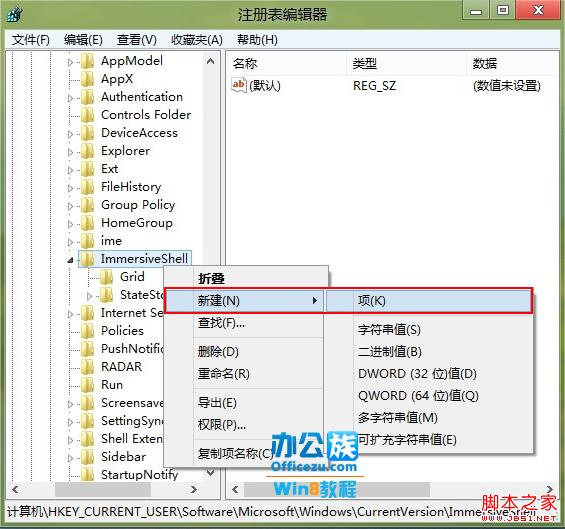Expand the FileHistory key

pyautogui.click(x=71, y=188)
